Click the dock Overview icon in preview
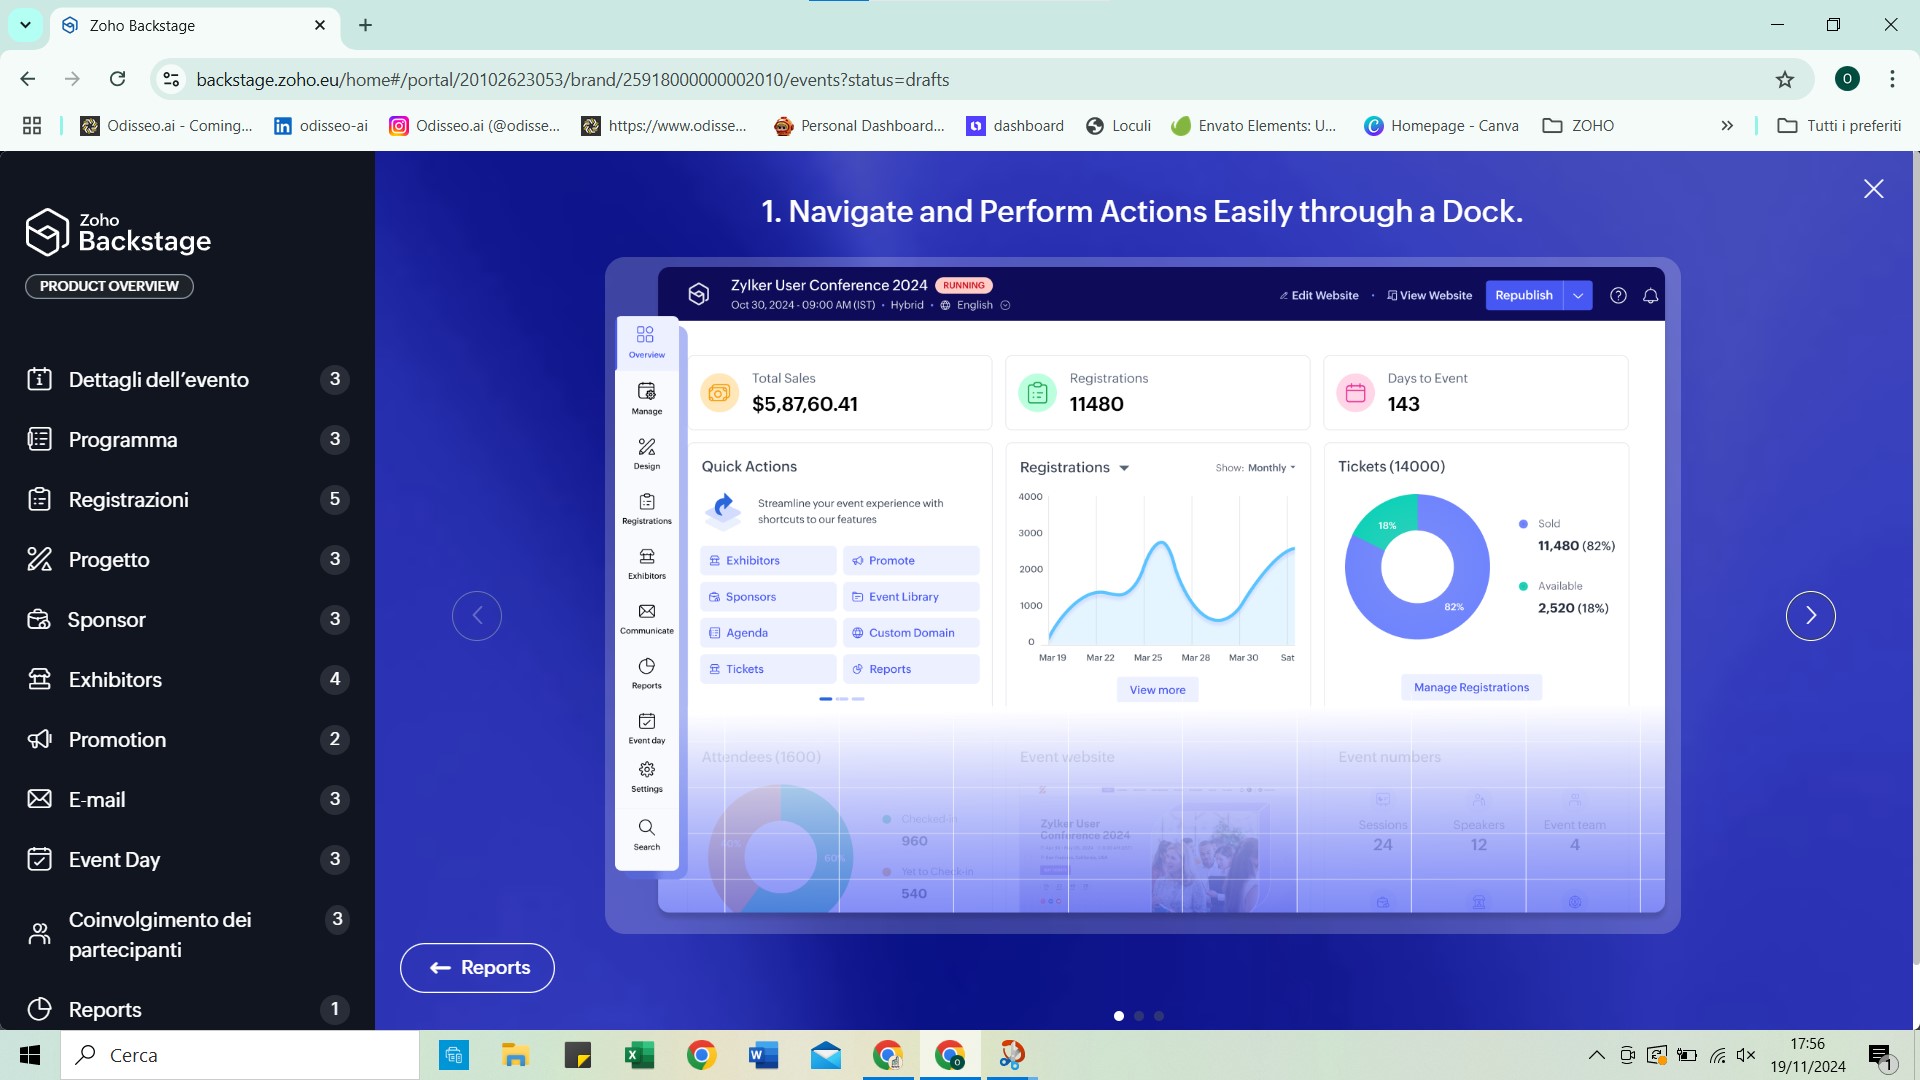 coord(646,341)
